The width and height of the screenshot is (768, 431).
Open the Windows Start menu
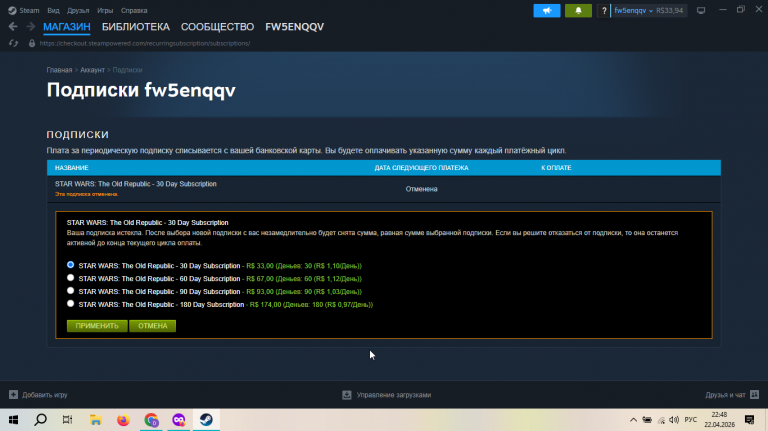[x=13, y=420]
